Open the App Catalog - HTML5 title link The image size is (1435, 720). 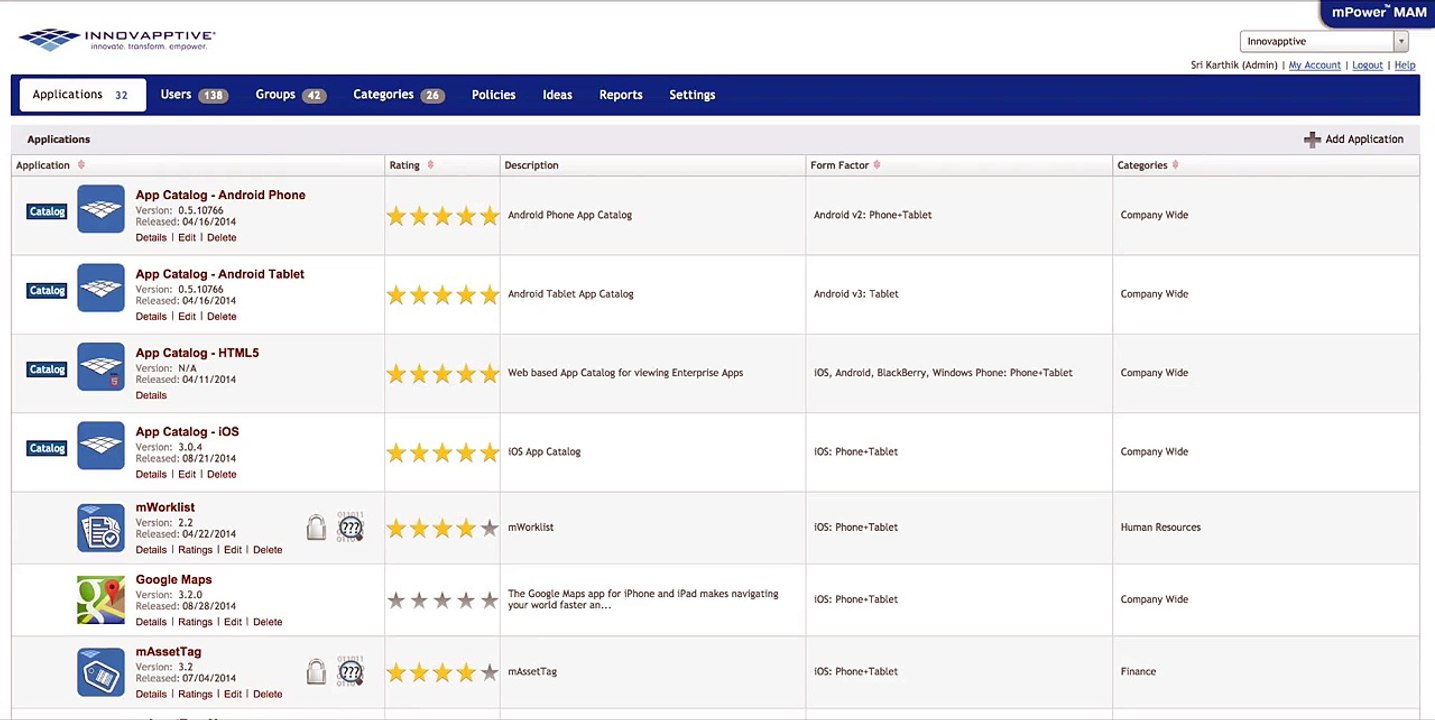(x=197, y=353)
